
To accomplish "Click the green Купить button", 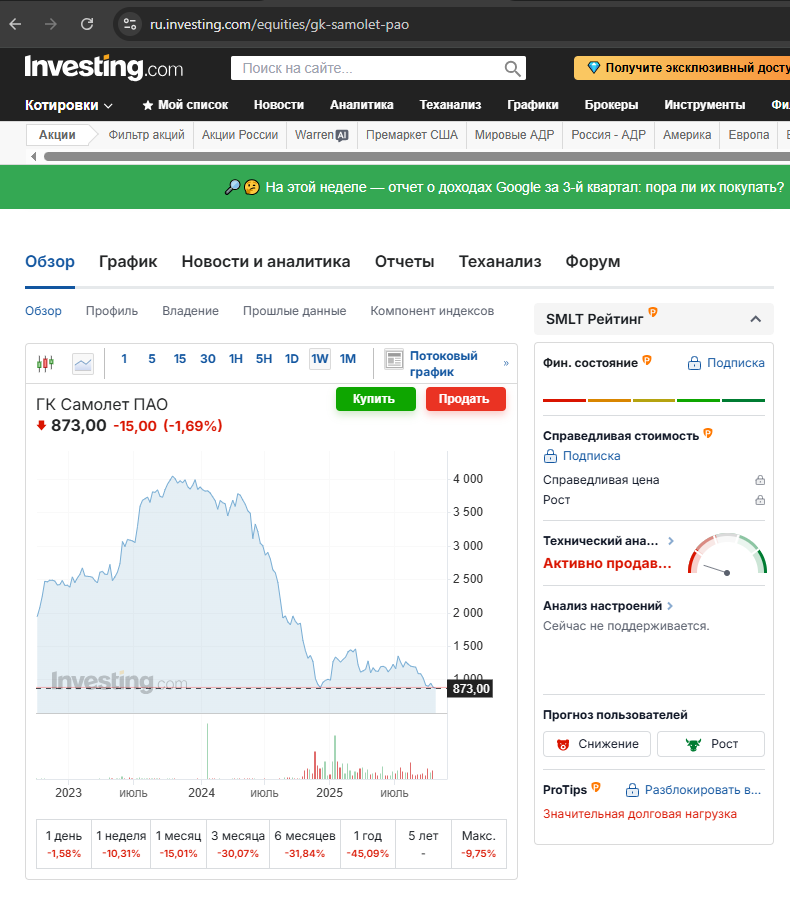I will [x=375, y=399].
